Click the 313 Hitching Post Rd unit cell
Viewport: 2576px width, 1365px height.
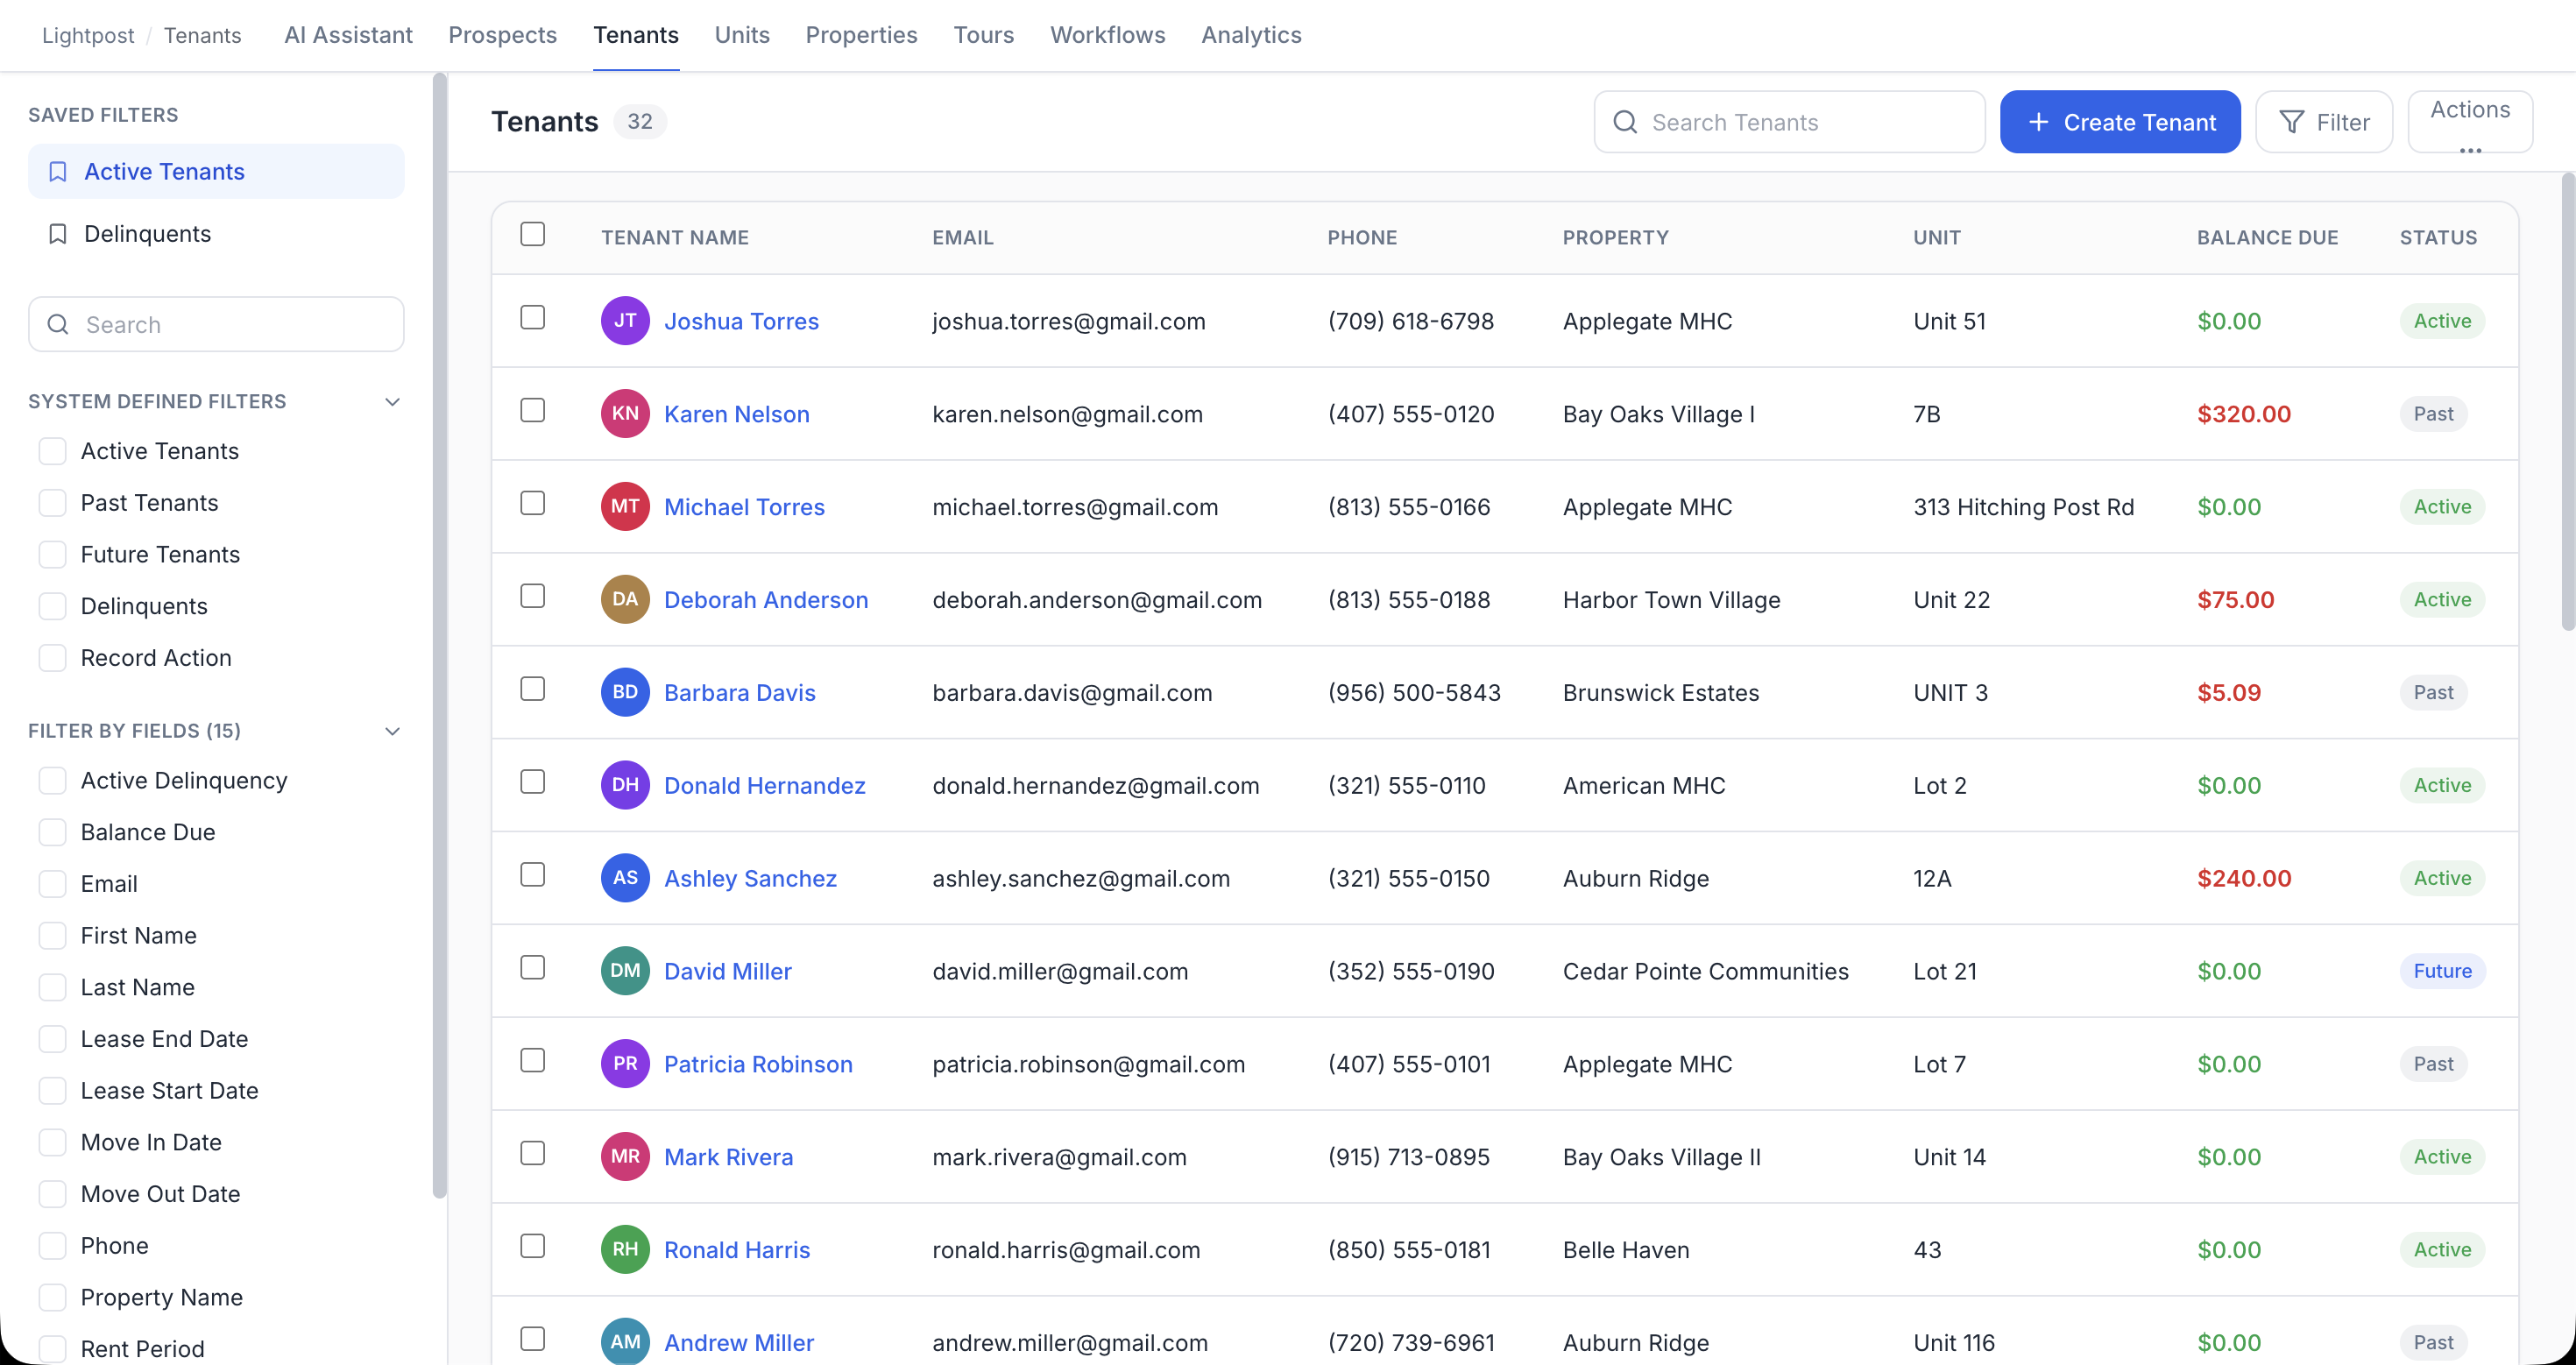[2023, 507]
